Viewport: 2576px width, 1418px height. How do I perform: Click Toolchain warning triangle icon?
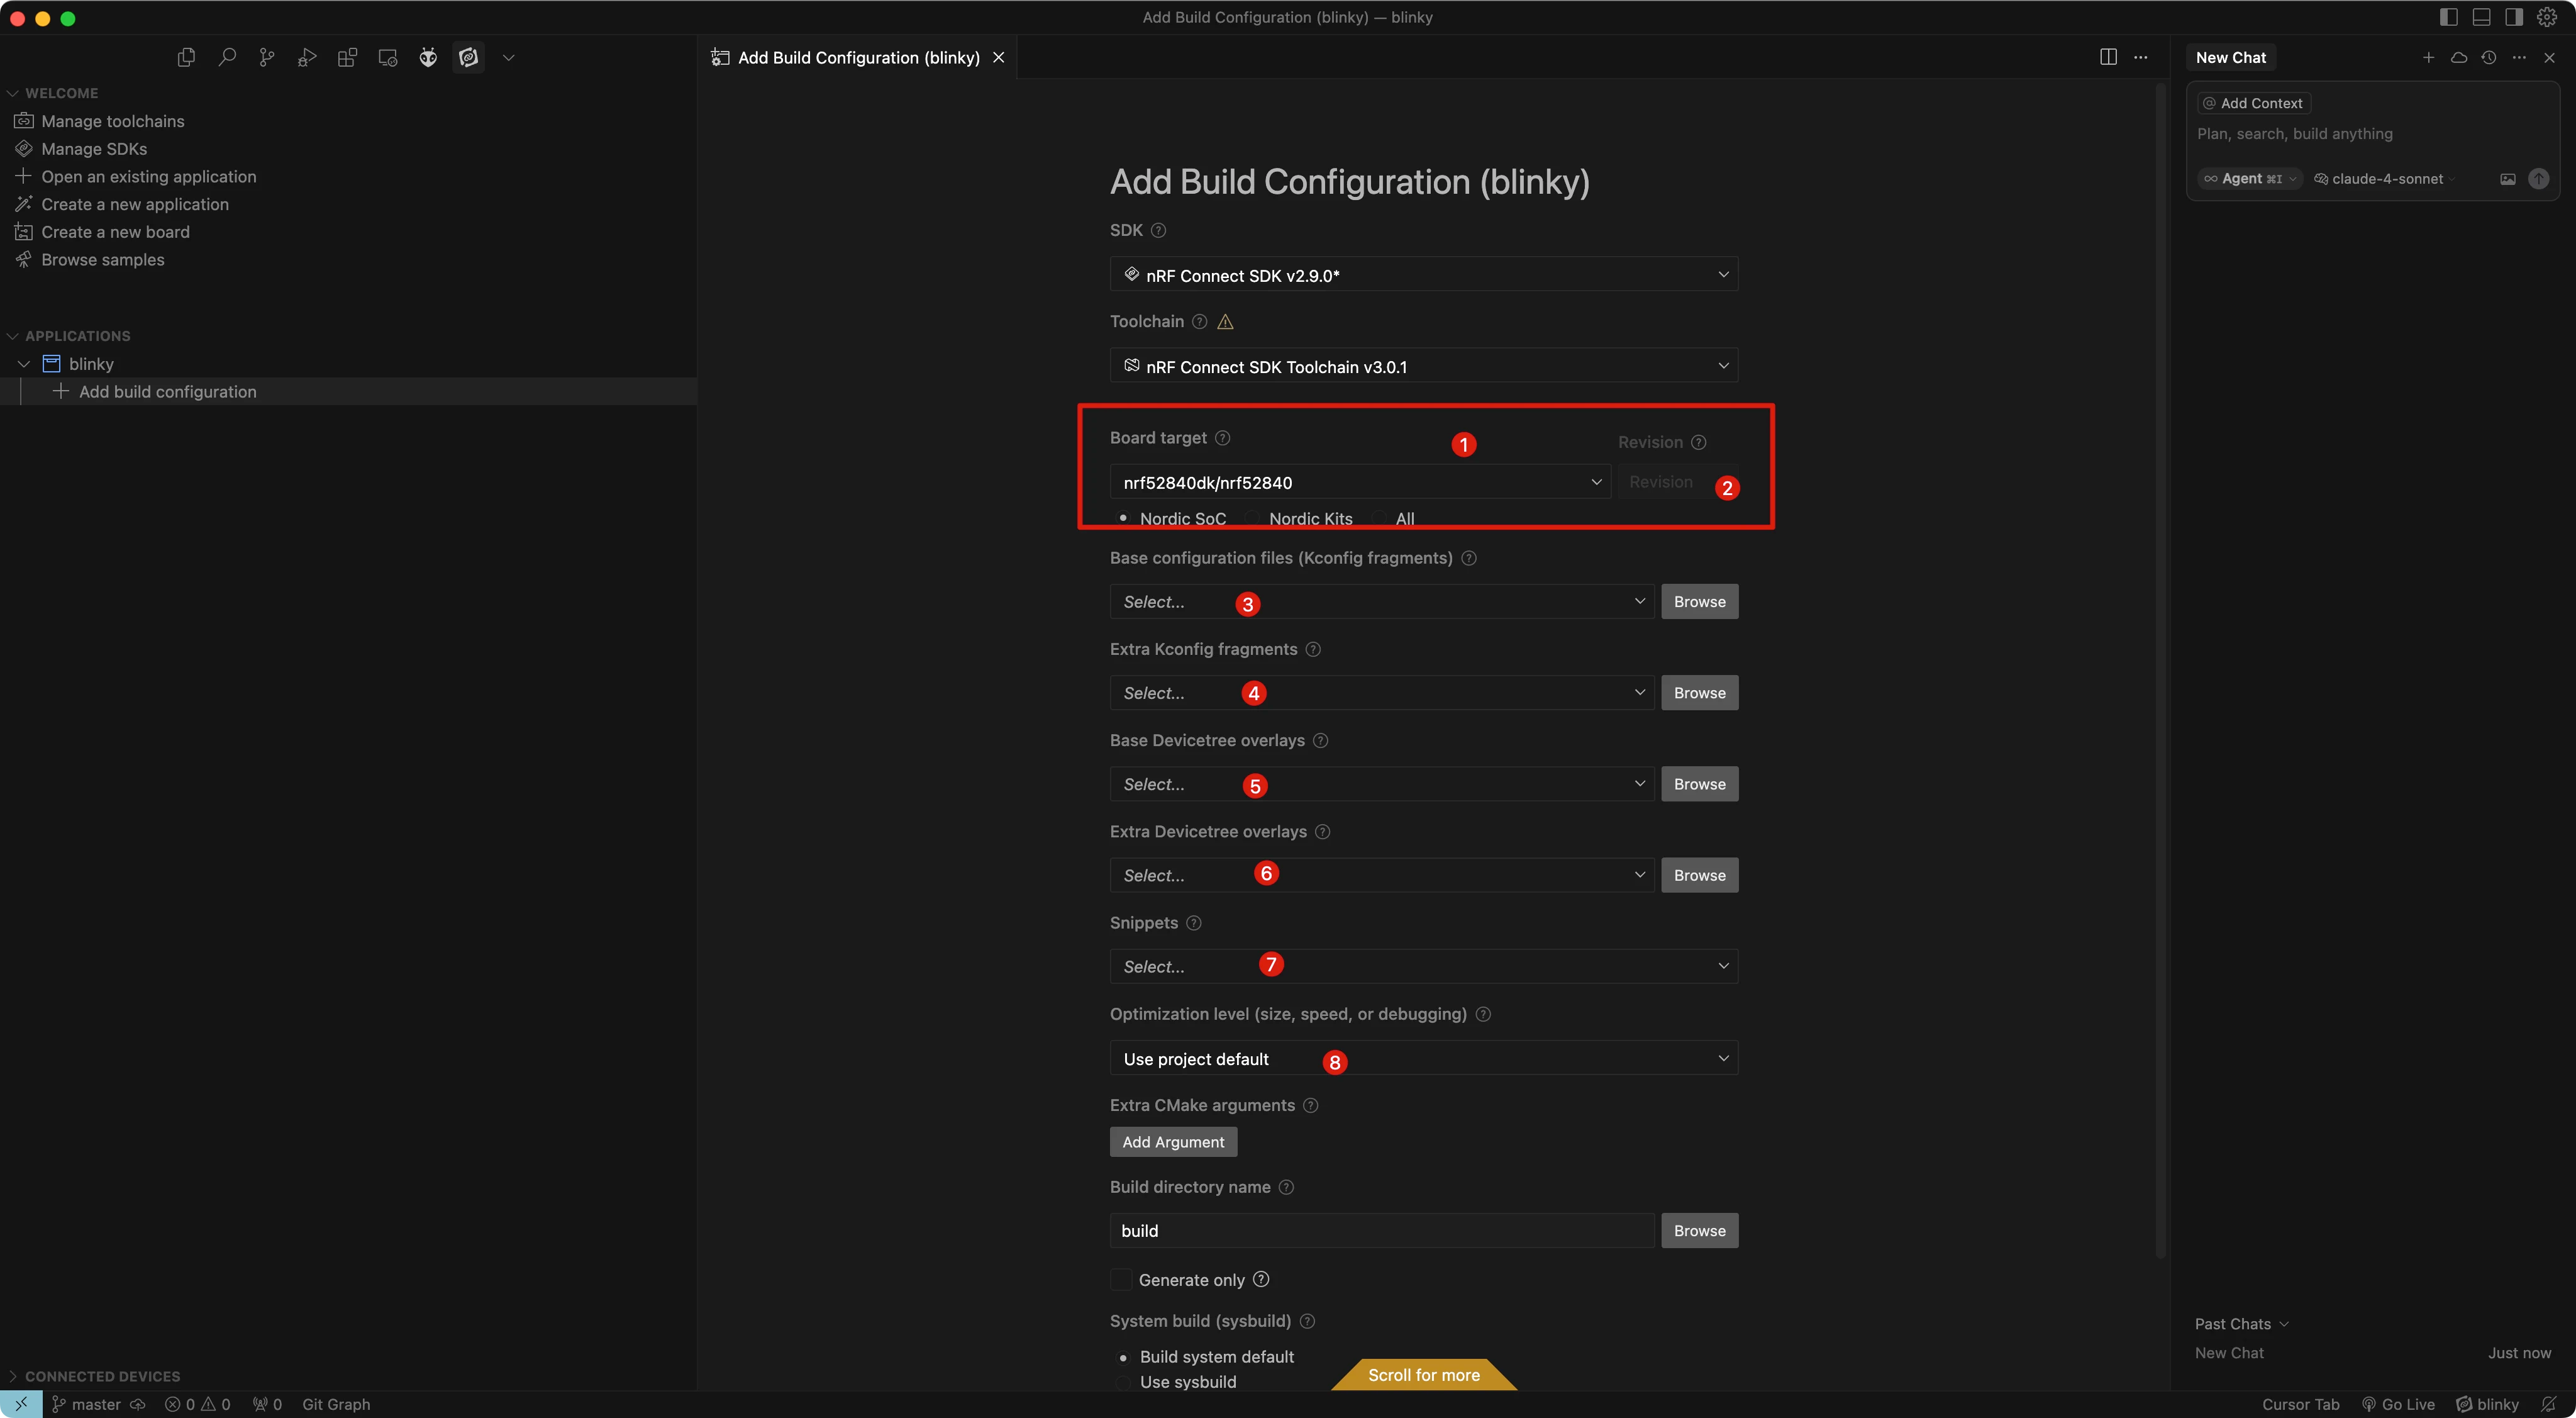tap(1225, 321)
